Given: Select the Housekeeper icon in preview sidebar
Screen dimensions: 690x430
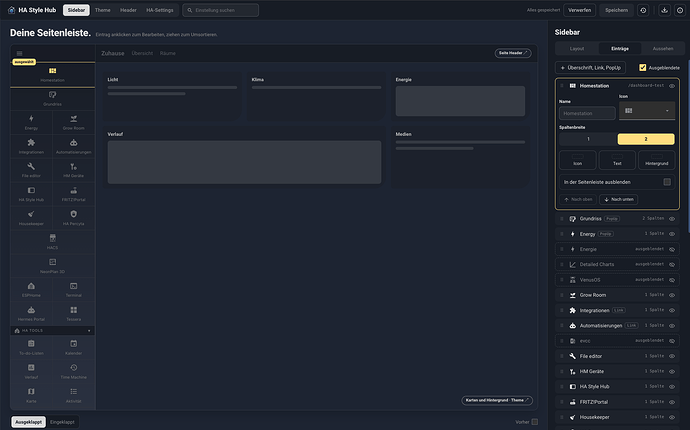Looking at the screenshot, I should click(x=31, y=214).
